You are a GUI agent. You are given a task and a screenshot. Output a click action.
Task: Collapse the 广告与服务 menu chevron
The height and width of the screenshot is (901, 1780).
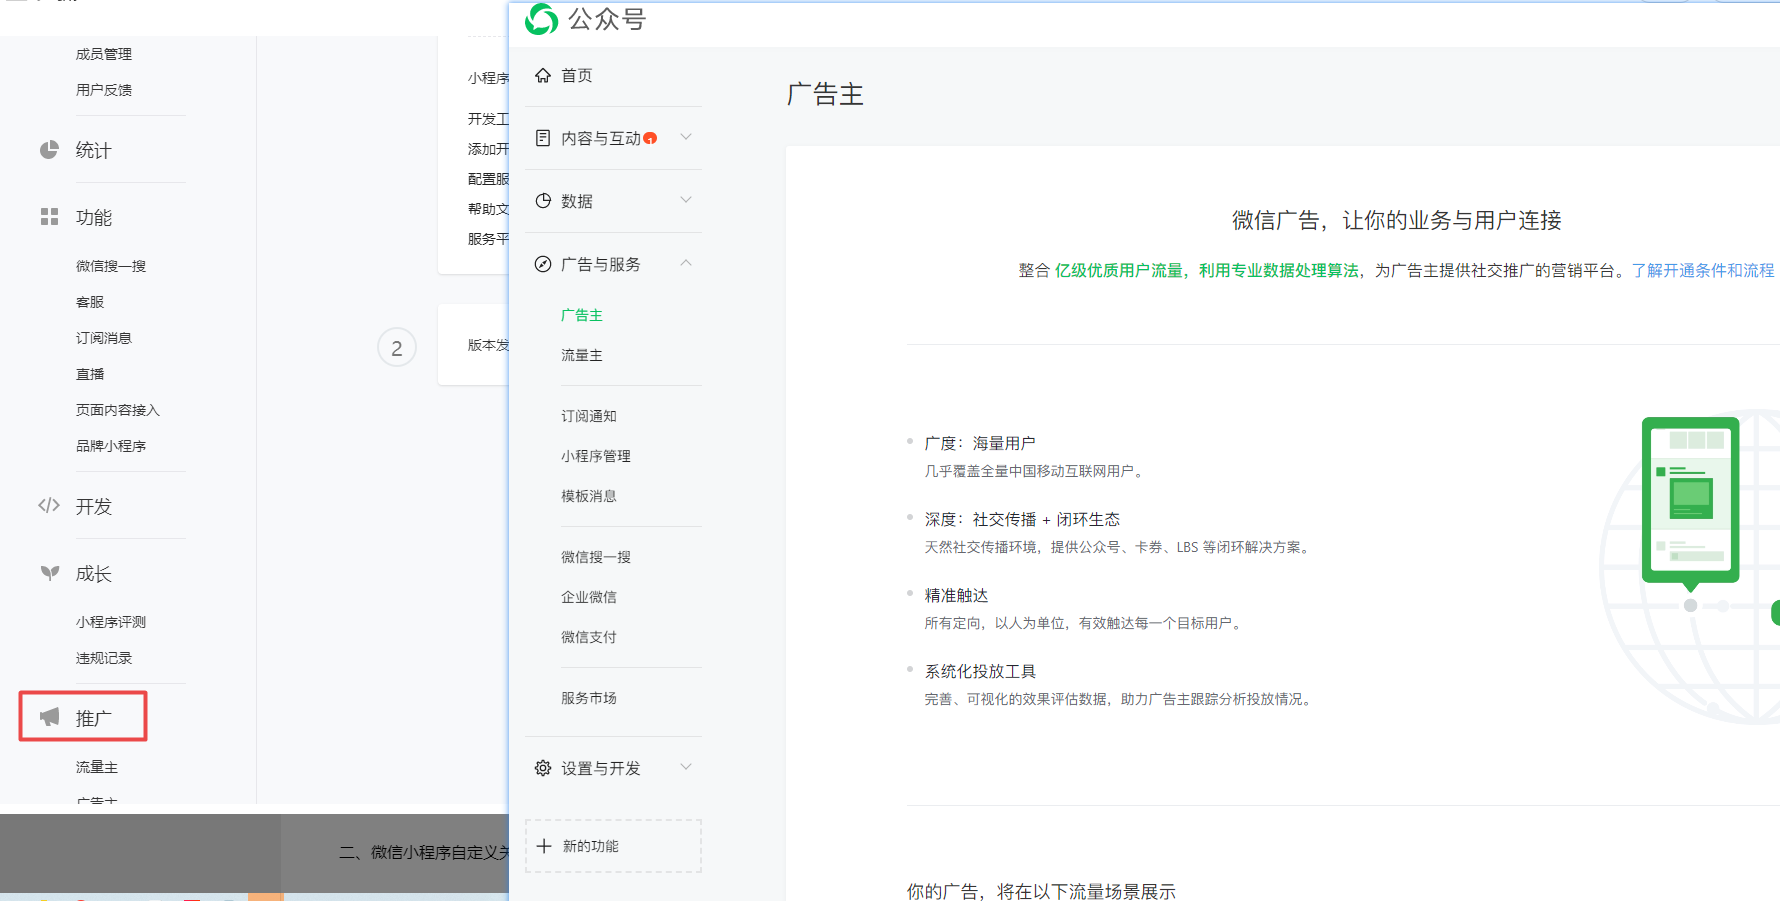click(x=686, y=263)
